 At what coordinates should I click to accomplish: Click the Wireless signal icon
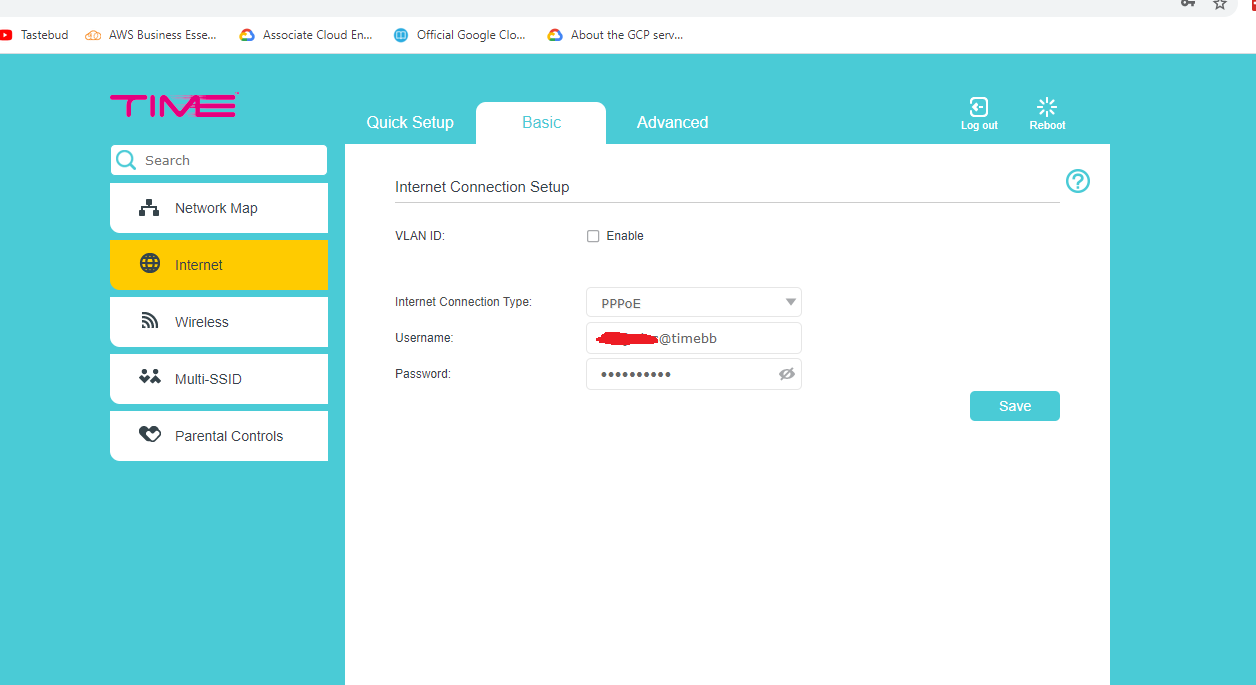coord(150,321)
